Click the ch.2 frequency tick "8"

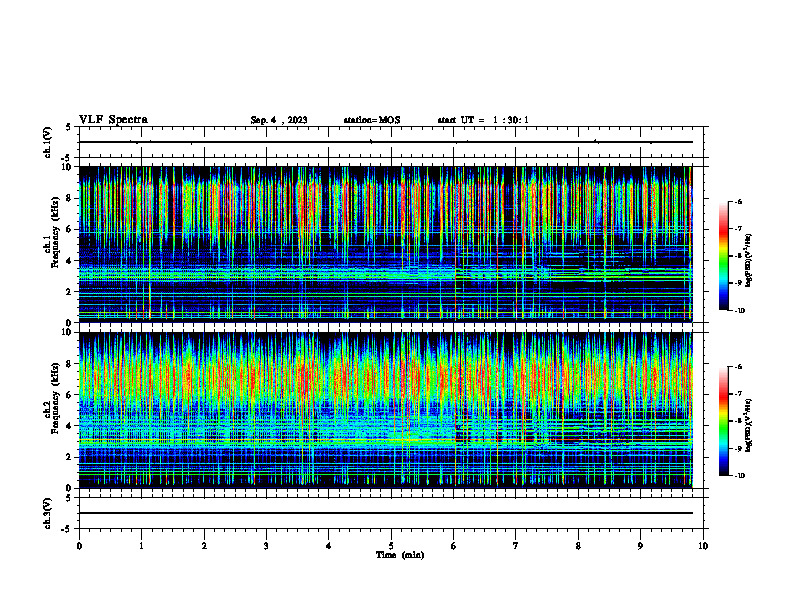tap(70, 364)
